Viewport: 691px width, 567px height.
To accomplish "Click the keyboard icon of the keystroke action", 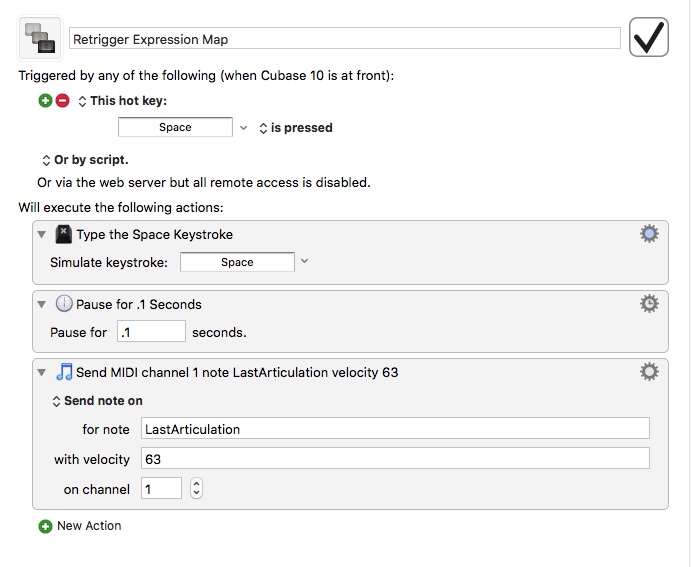I will (x=64, y=234).
